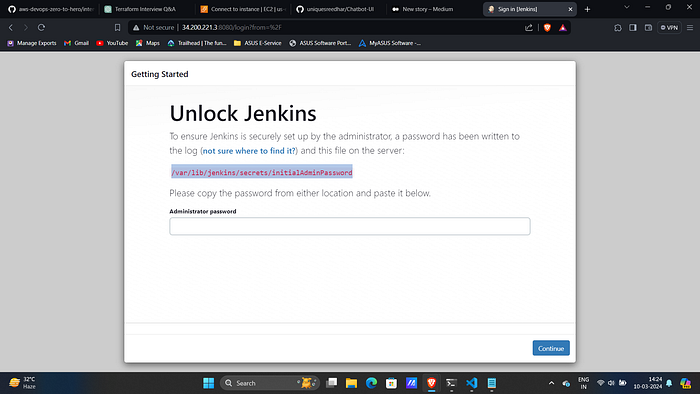Open the extensions puzzle icon
700x394 pixels.
point(618,28)
